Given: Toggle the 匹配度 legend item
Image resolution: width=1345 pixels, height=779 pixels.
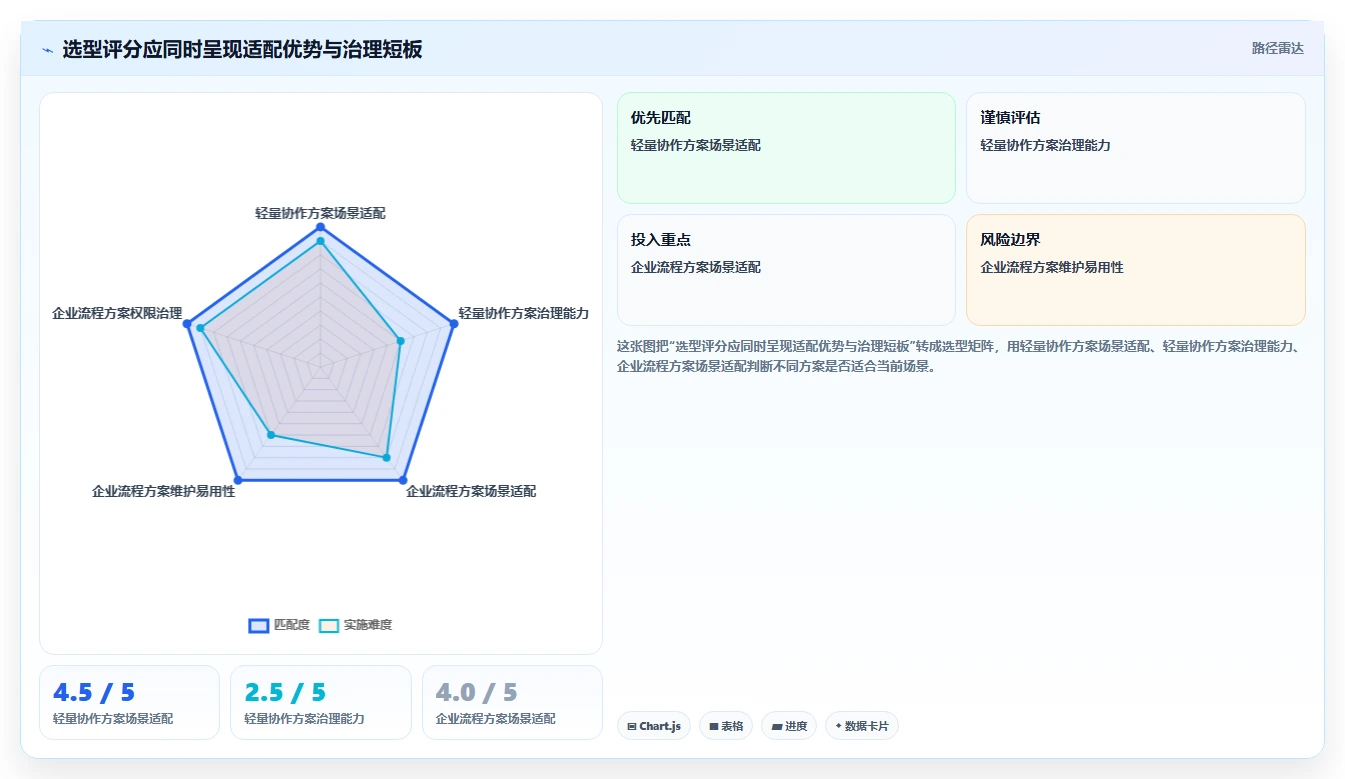Looking at the screenshot, I should pyautogui.click(x=279, y=625).
